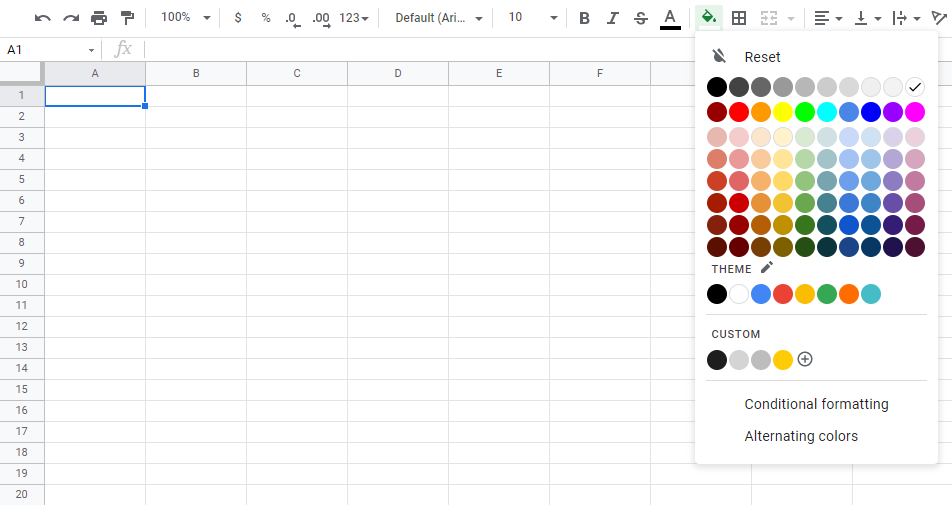Select the Paint format roller icon
This screenshot has width=952, height=505.
pyautogui.click(x=127, y=18)
